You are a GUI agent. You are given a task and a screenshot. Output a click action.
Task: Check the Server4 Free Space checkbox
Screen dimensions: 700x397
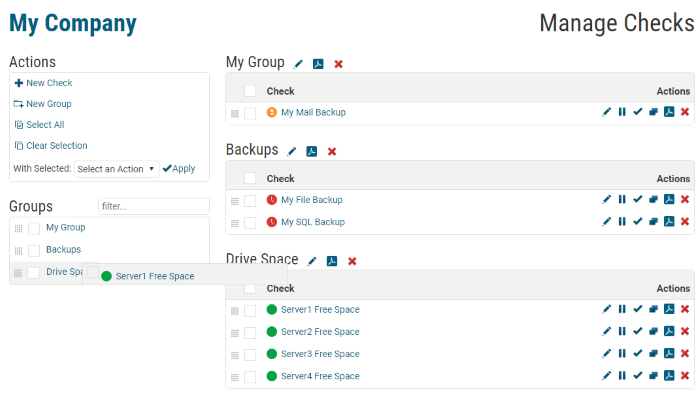pyautogui.click(x=250, y=377)
